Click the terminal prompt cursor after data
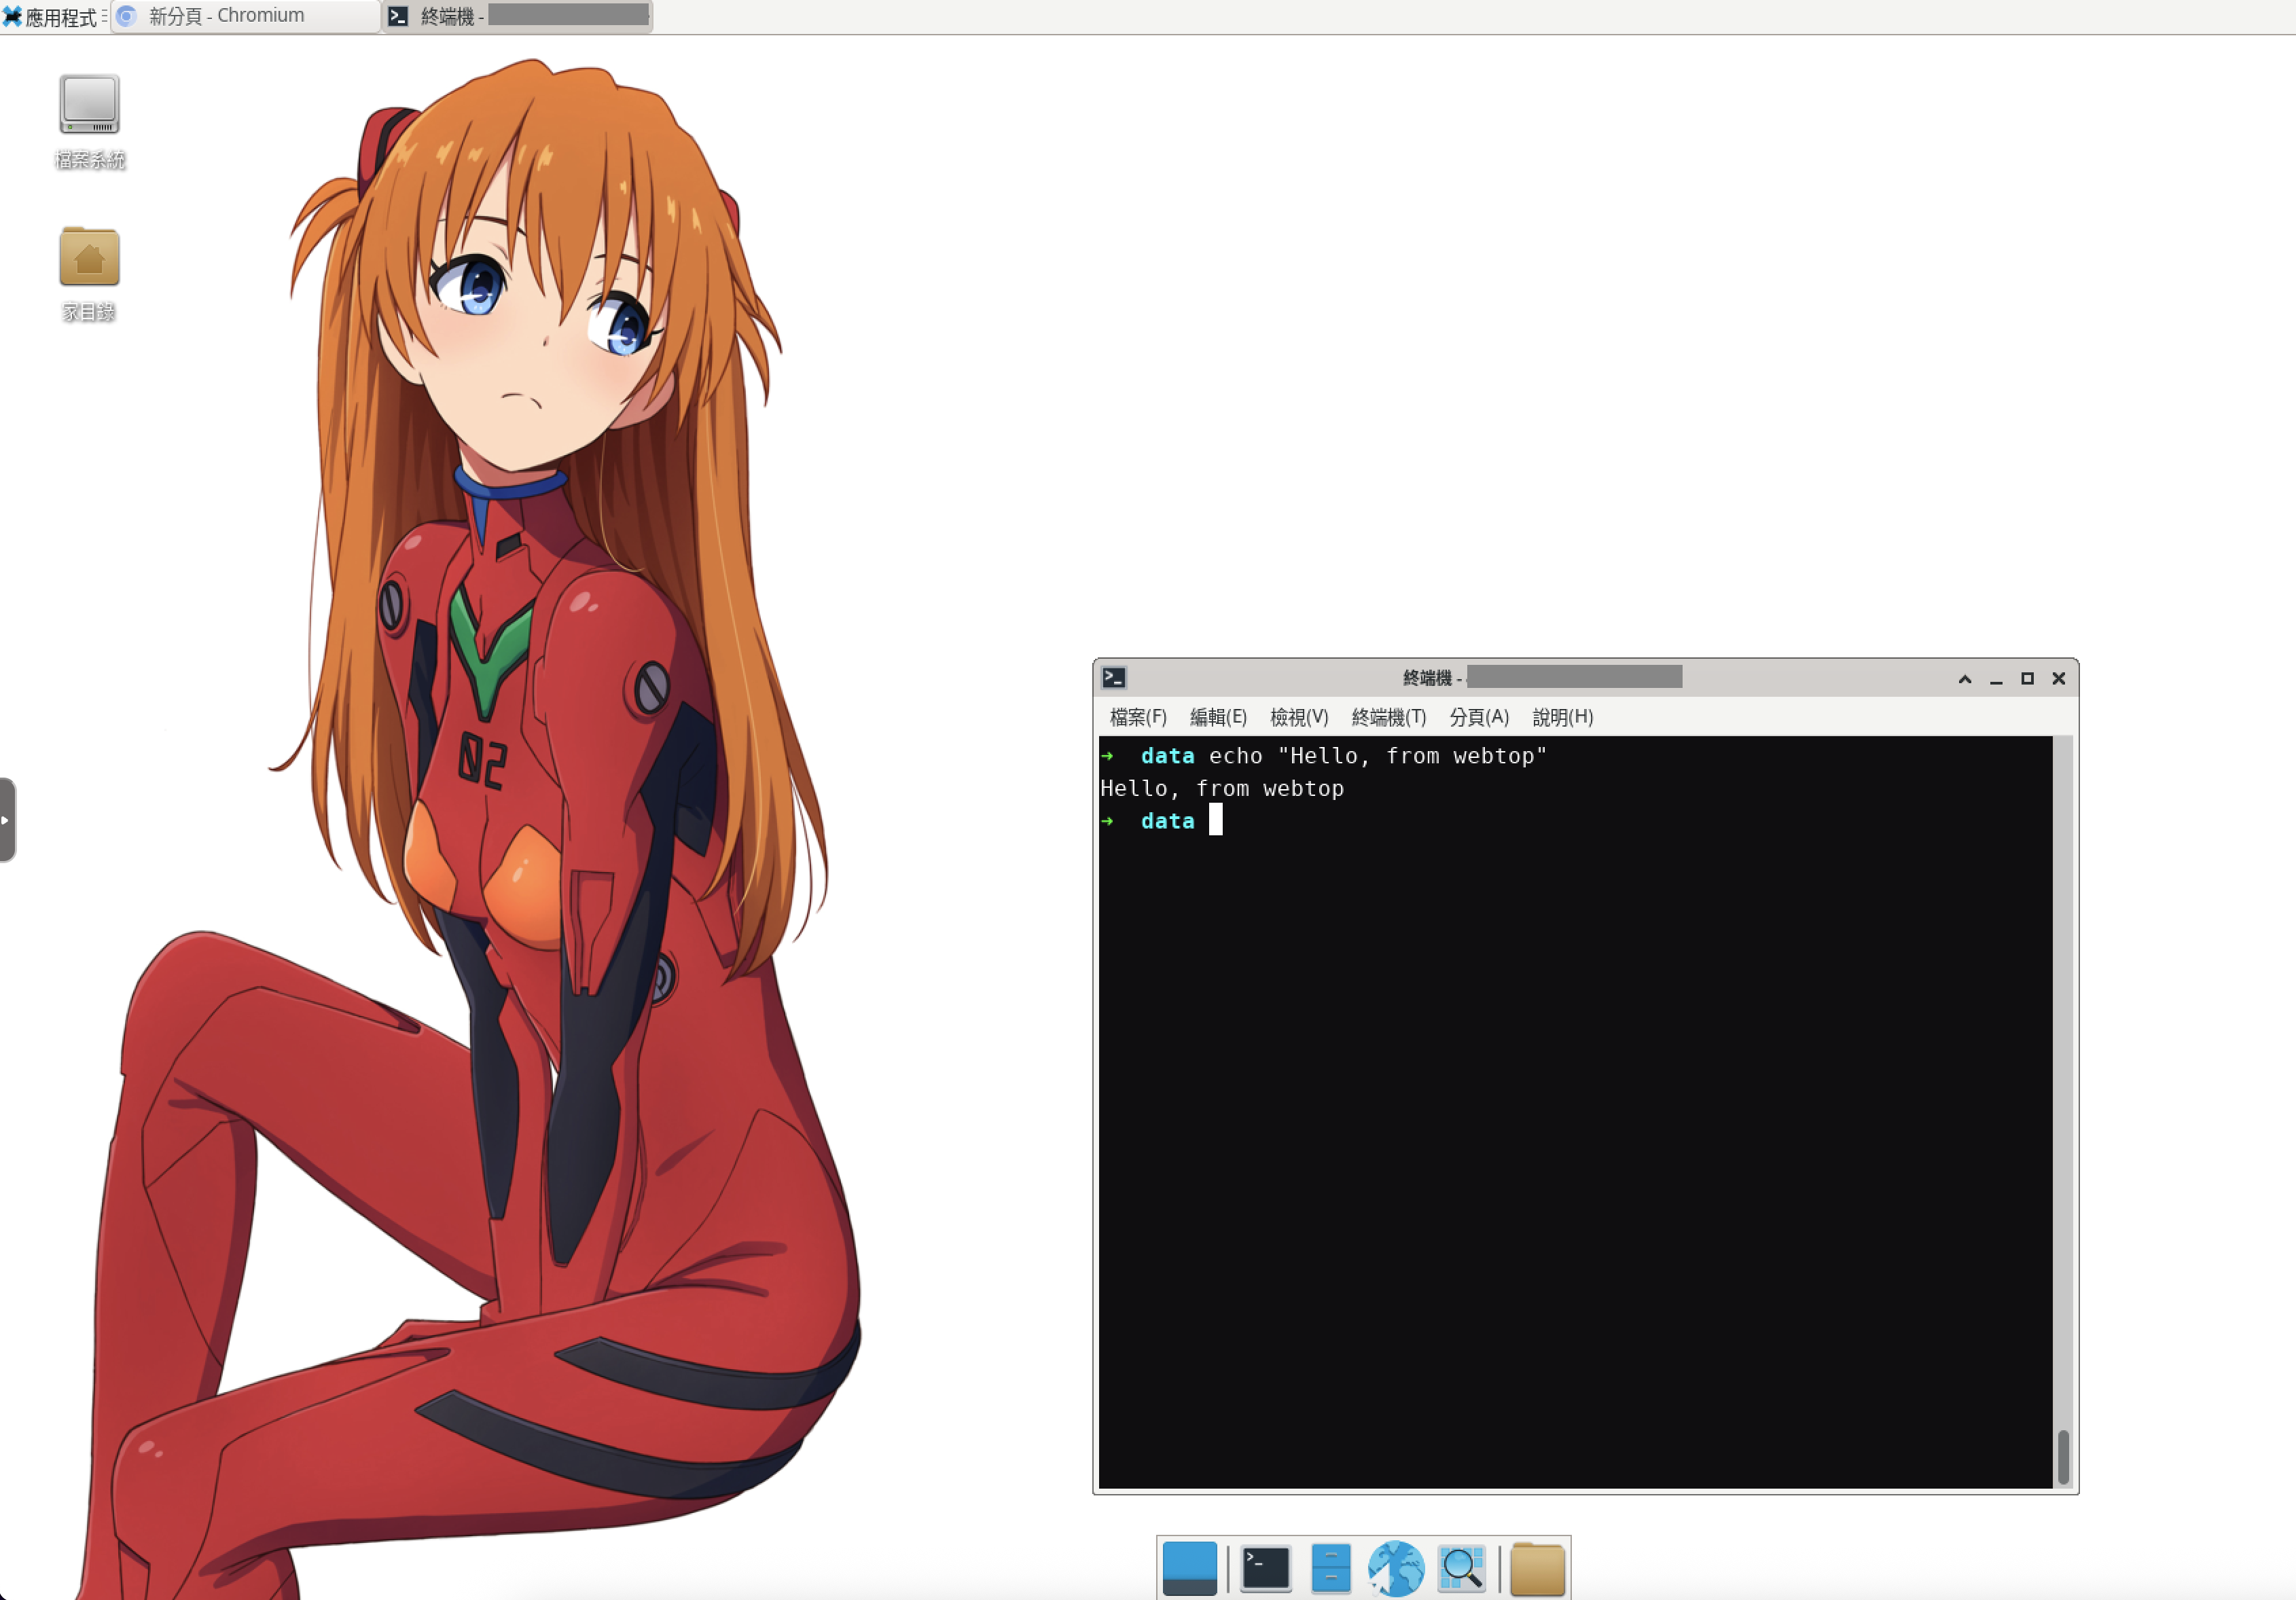 tap(1215, 820)
